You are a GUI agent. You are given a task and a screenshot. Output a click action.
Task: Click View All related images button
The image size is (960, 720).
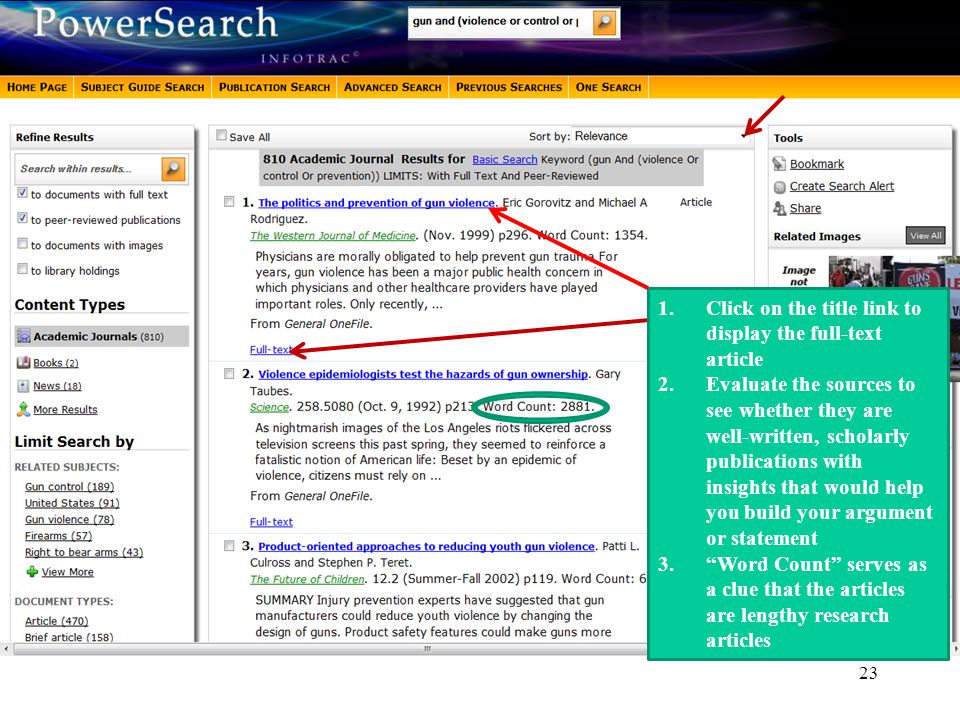(x=925, y=236)
